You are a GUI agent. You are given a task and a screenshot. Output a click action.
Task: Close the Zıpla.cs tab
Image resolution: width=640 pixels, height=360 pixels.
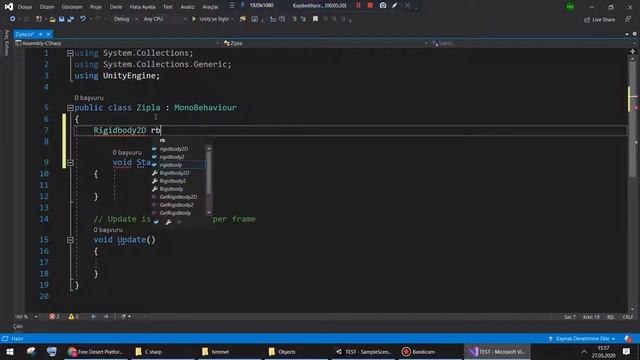coord(48,34)
